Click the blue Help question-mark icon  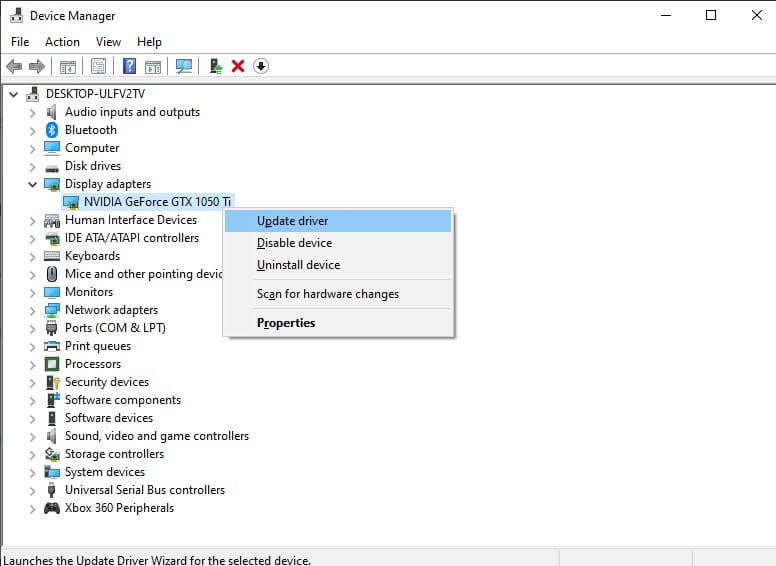click(x=129, y=66)
